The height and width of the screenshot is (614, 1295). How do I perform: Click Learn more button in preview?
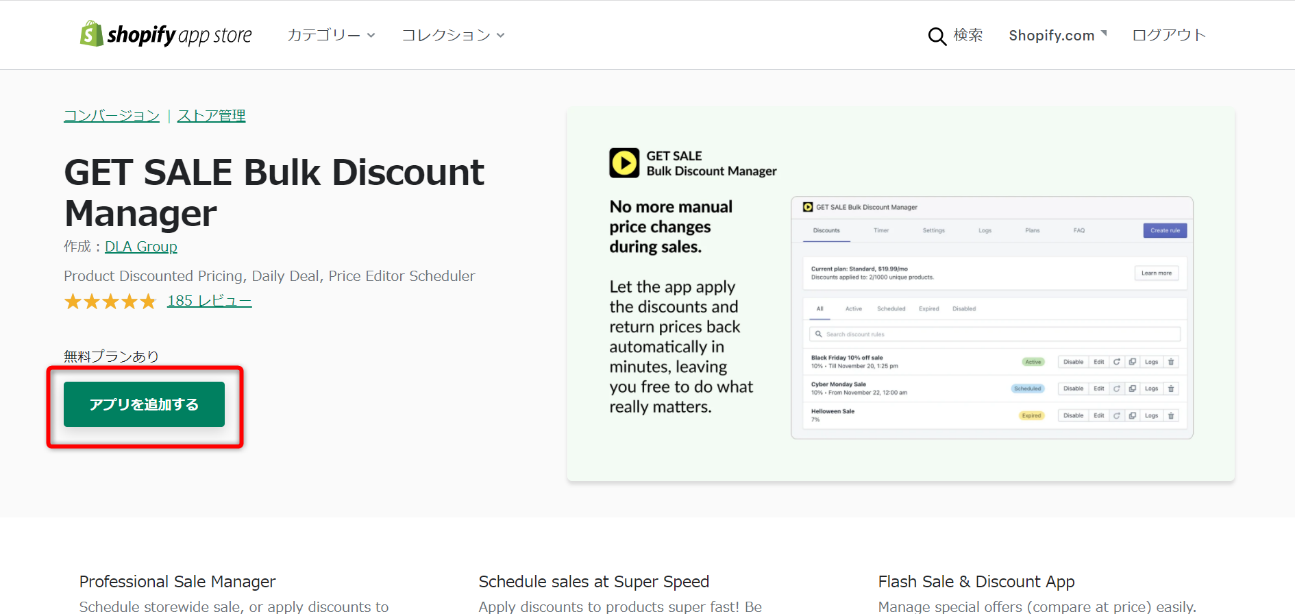coord(1156,273)
